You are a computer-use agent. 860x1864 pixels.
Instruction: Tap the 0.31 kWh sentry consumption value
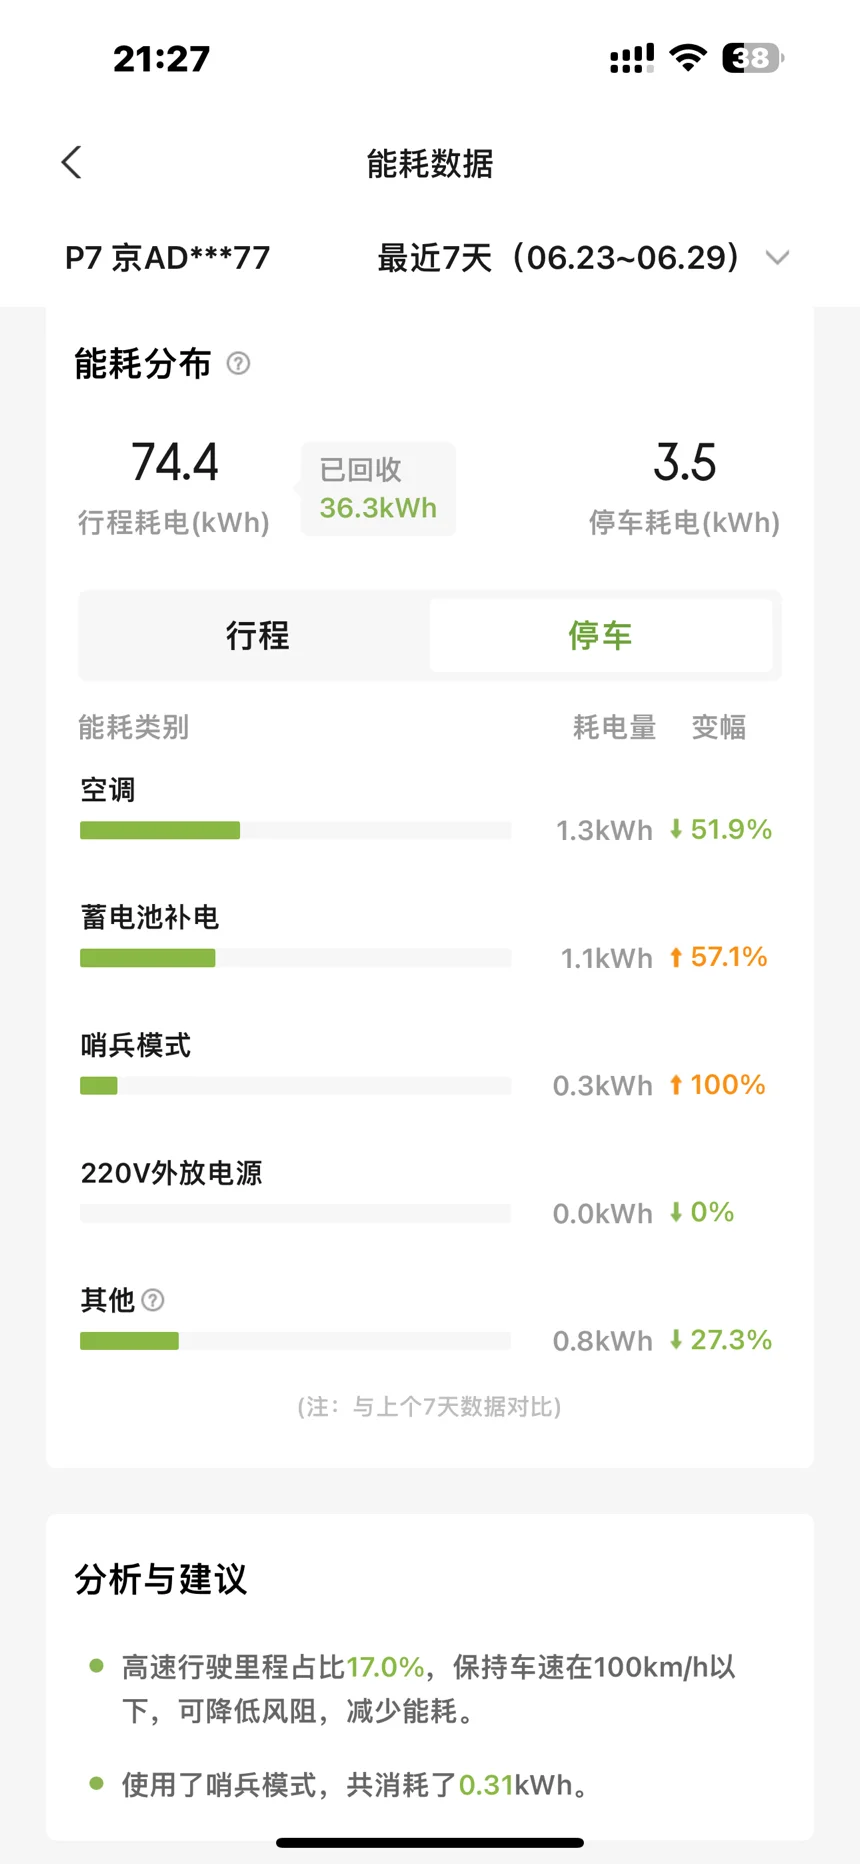pos(486,1785)
